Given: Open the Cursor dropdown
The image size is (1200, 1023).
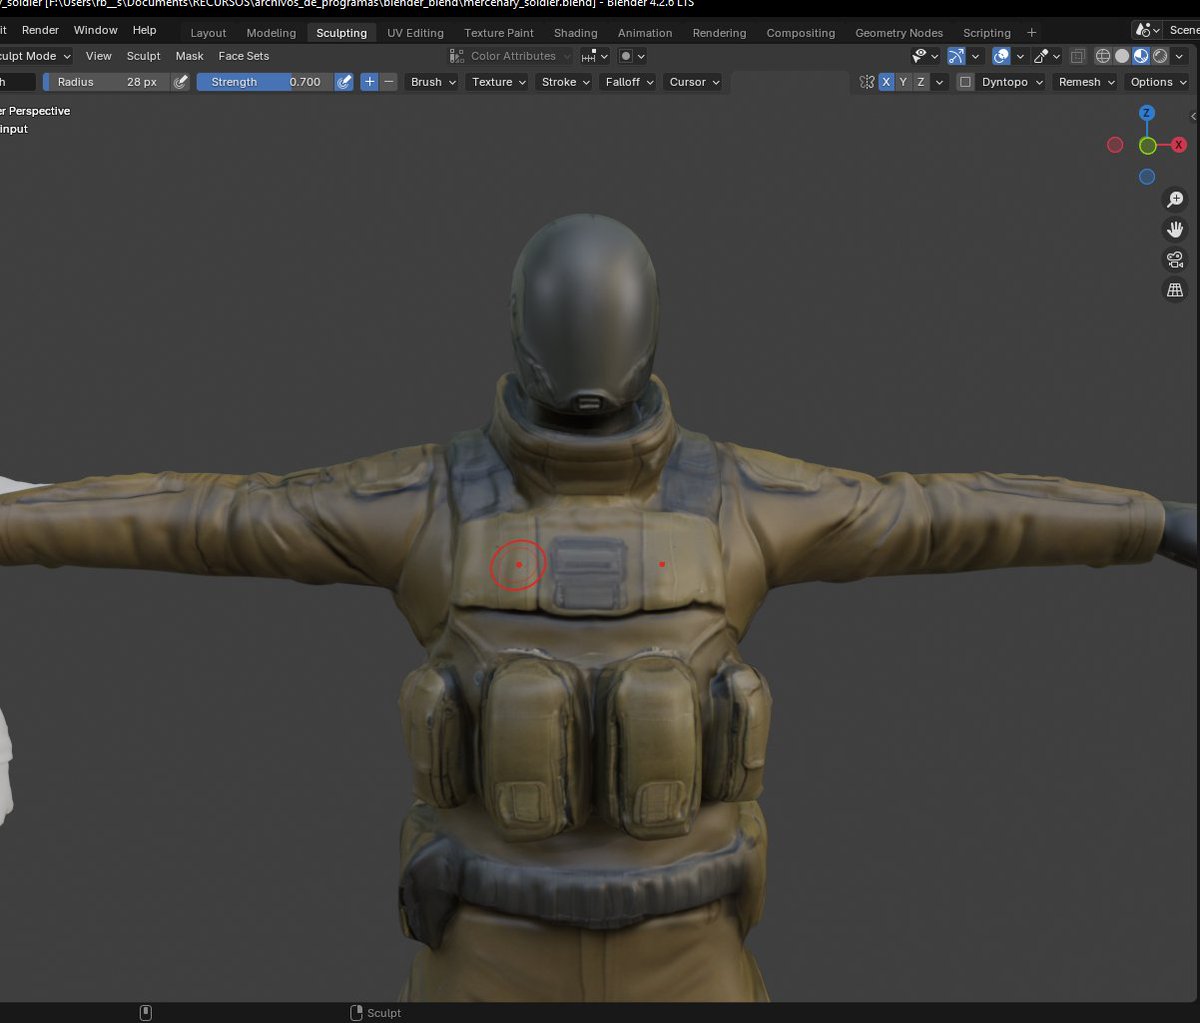Looking at the screenshot, I should coord(695,82).
